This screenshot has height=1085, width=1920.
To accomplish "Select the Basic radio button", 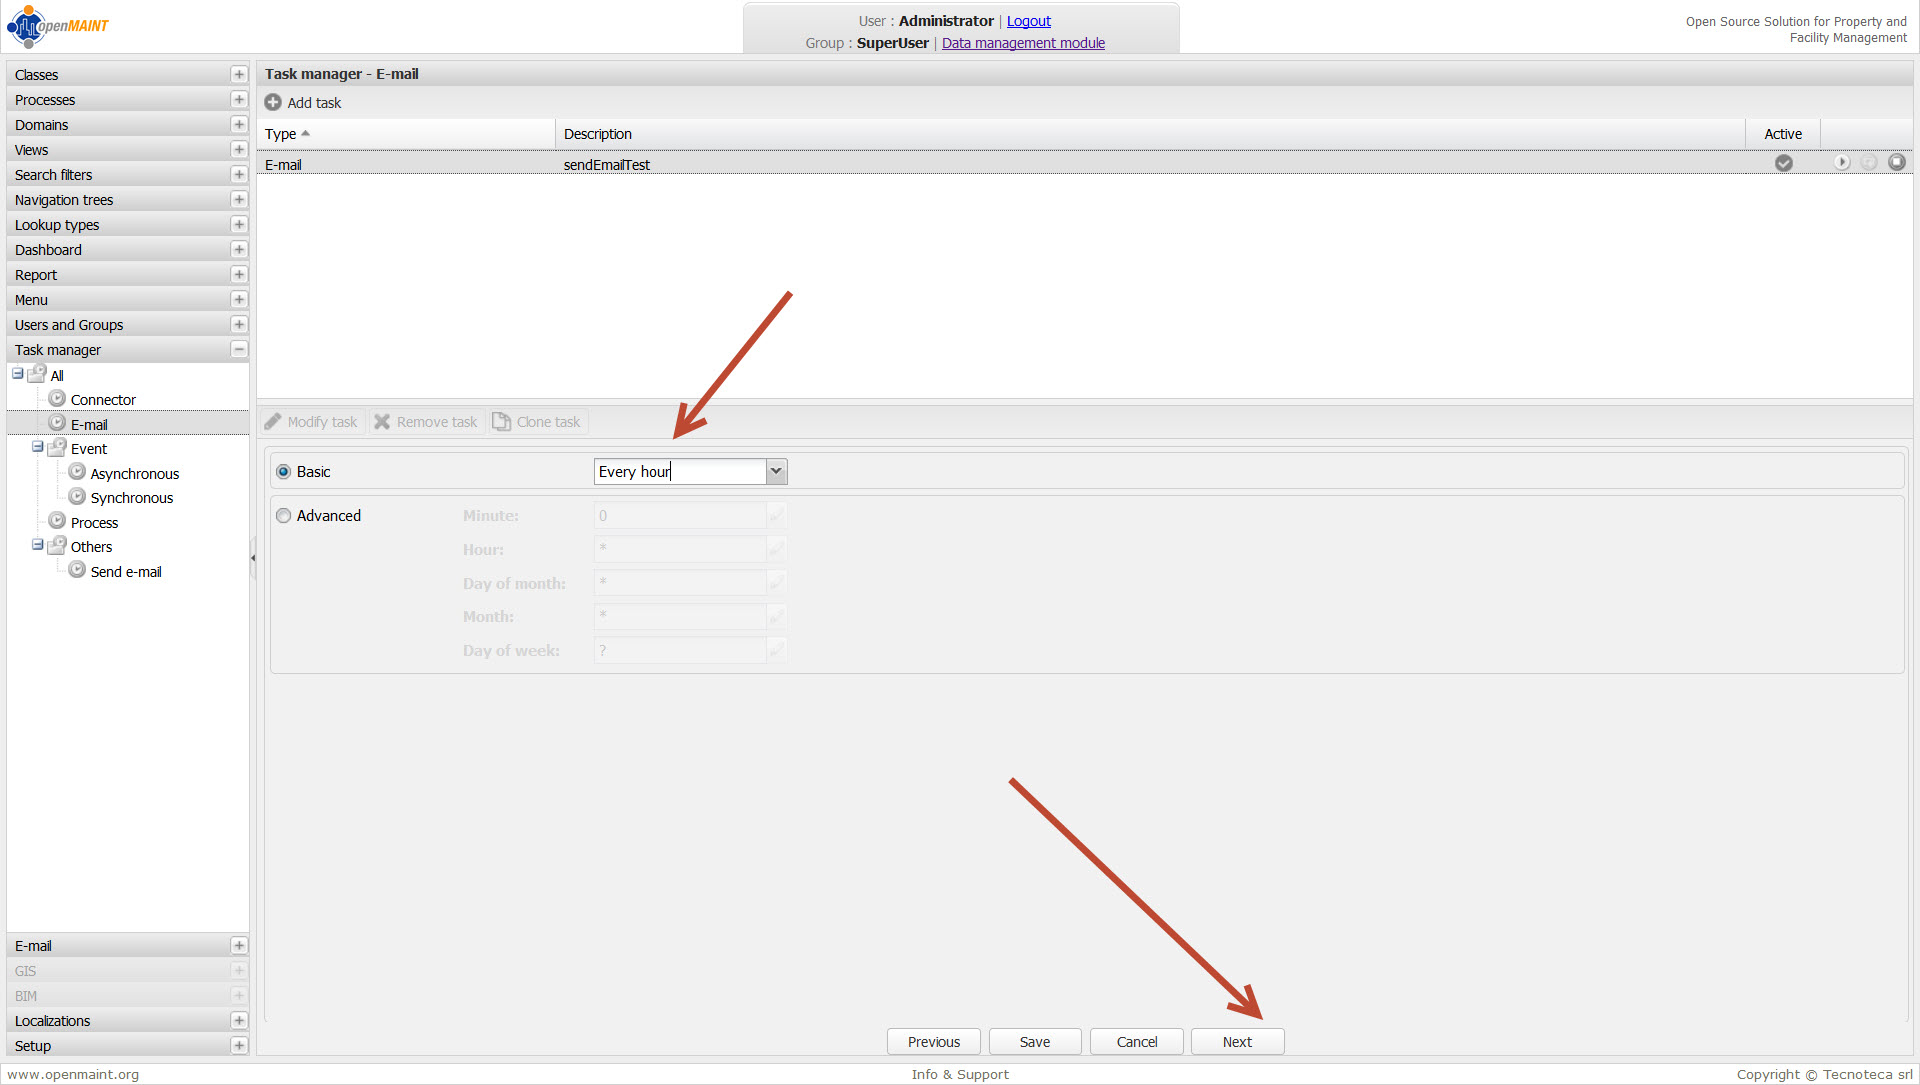I will [284, 472].
